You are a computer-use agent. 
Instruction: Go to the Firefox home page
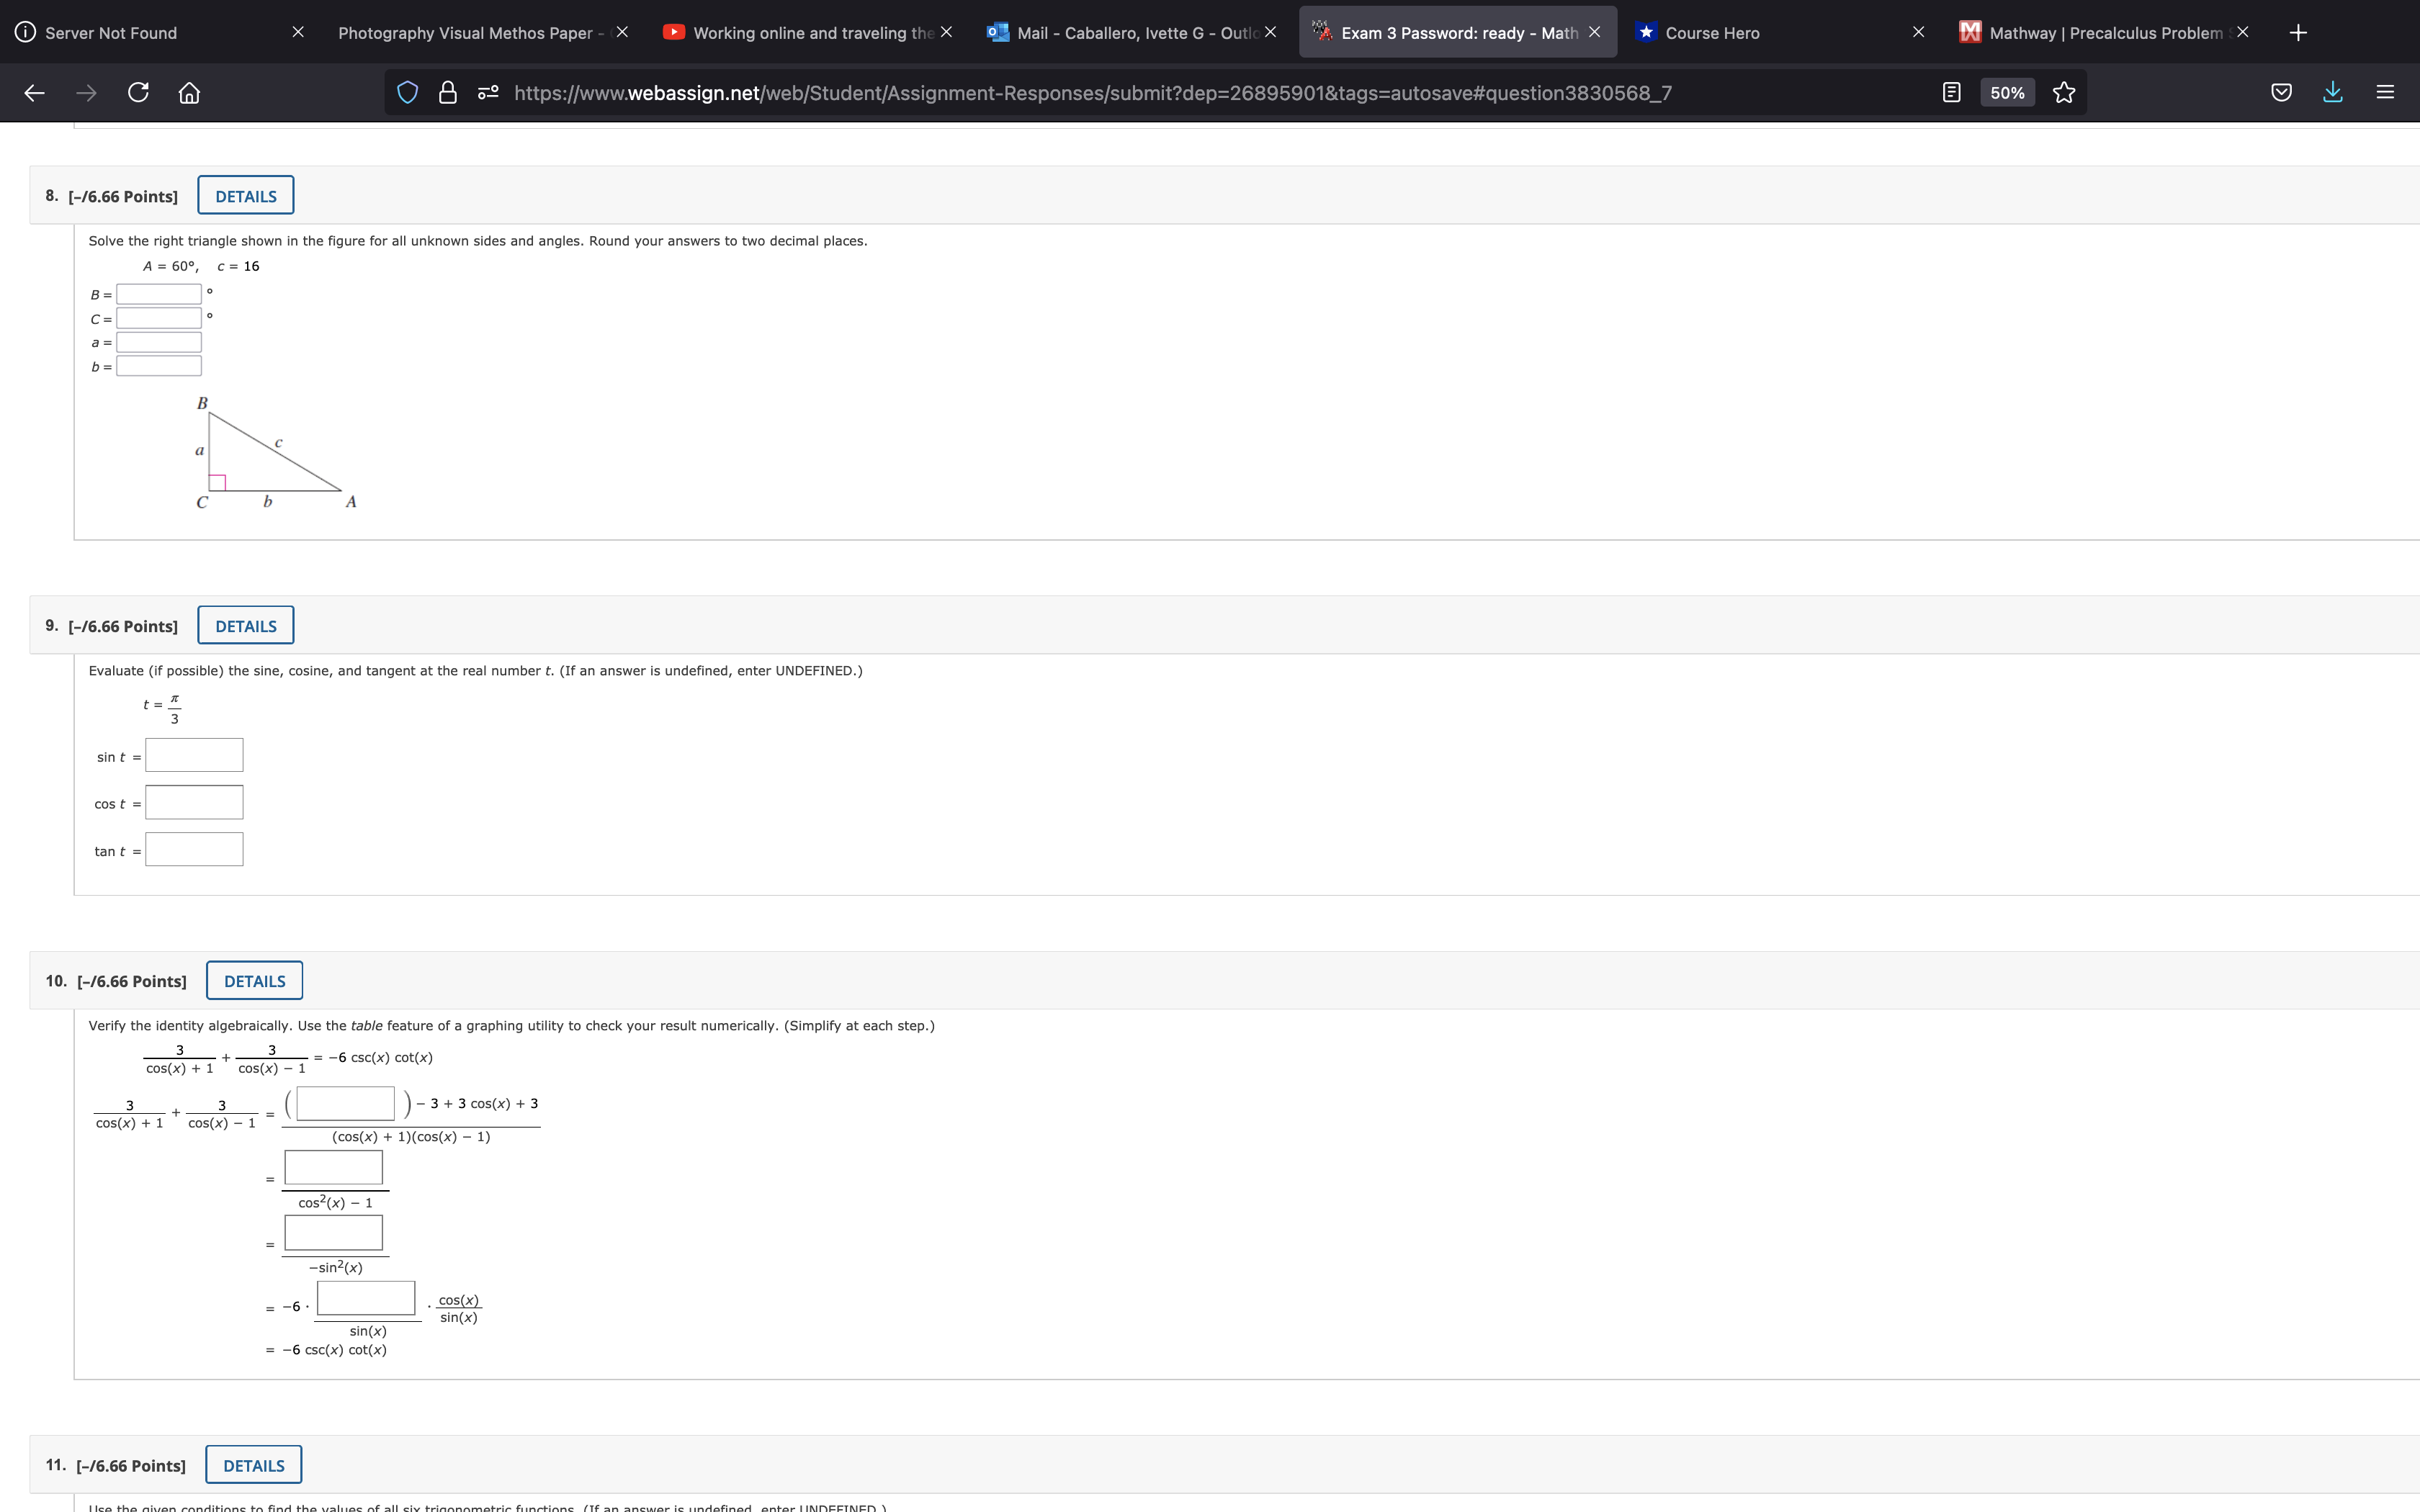pos(189,93)
